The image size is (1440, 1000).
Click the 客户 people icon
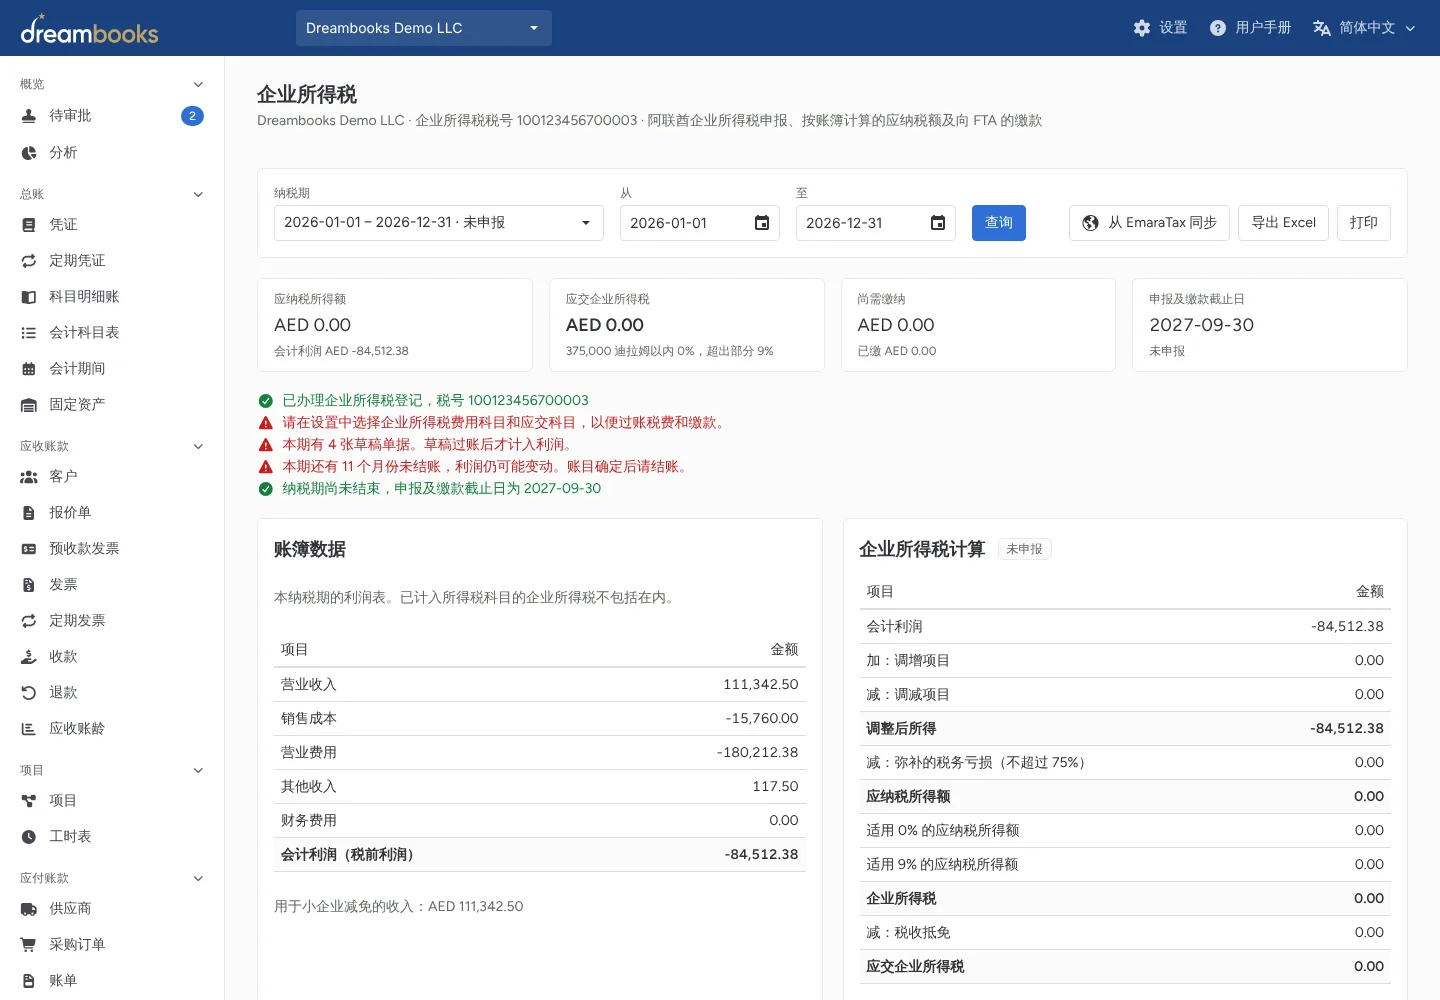(29, 477)
